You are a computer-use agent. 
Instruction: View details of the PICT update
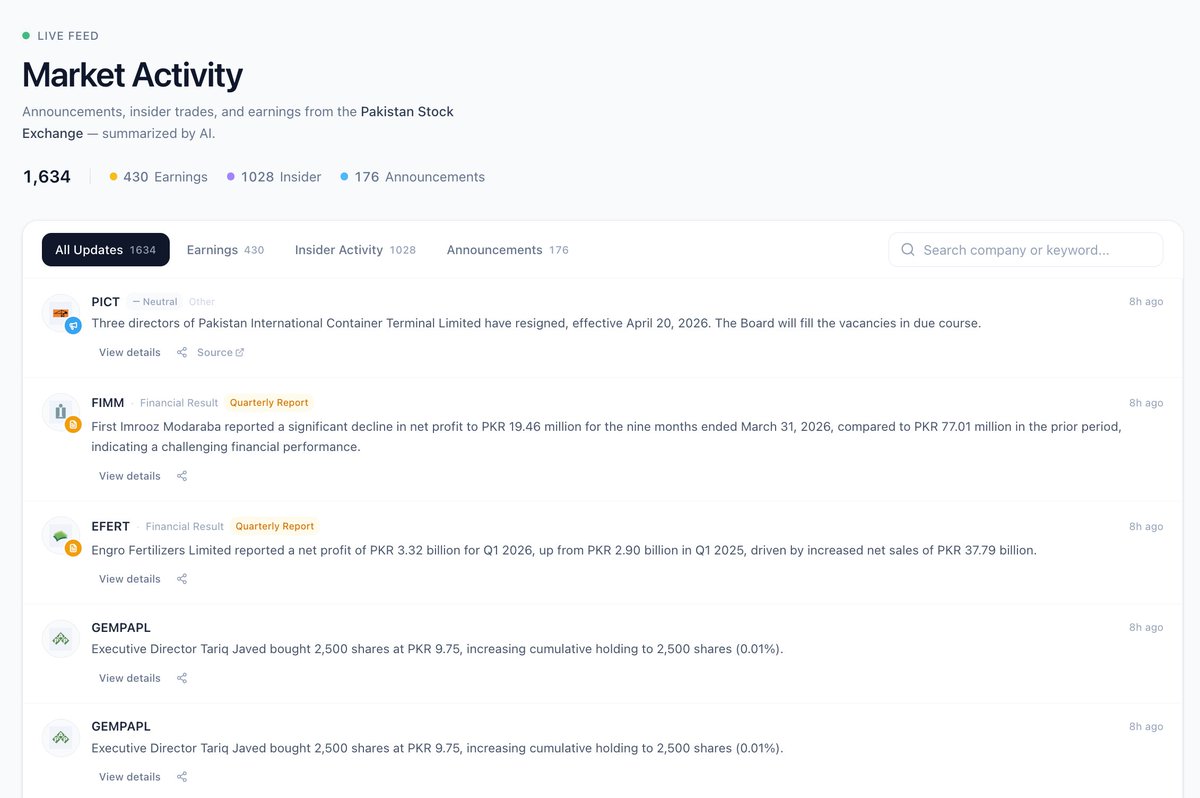coord(130,352)
